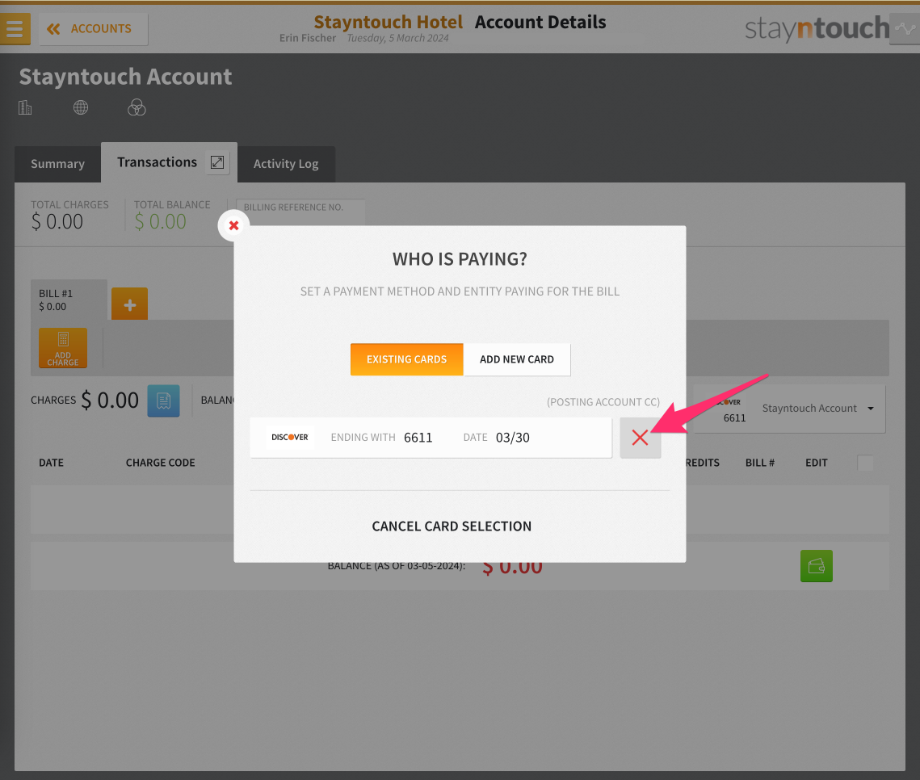Select the Discover card ending 6611
The image size is (920, 780).
pos(431,437)
